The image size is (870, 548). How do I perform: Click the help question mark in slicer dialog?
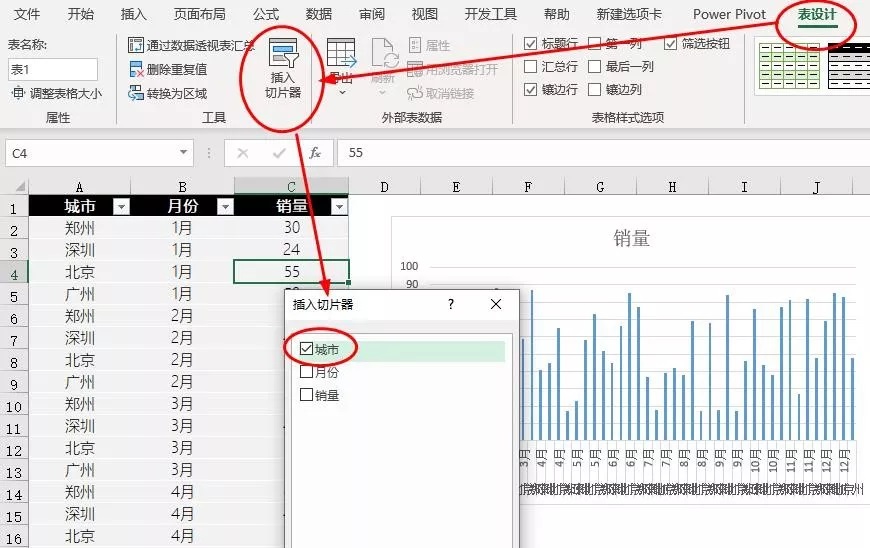(451, 304)
